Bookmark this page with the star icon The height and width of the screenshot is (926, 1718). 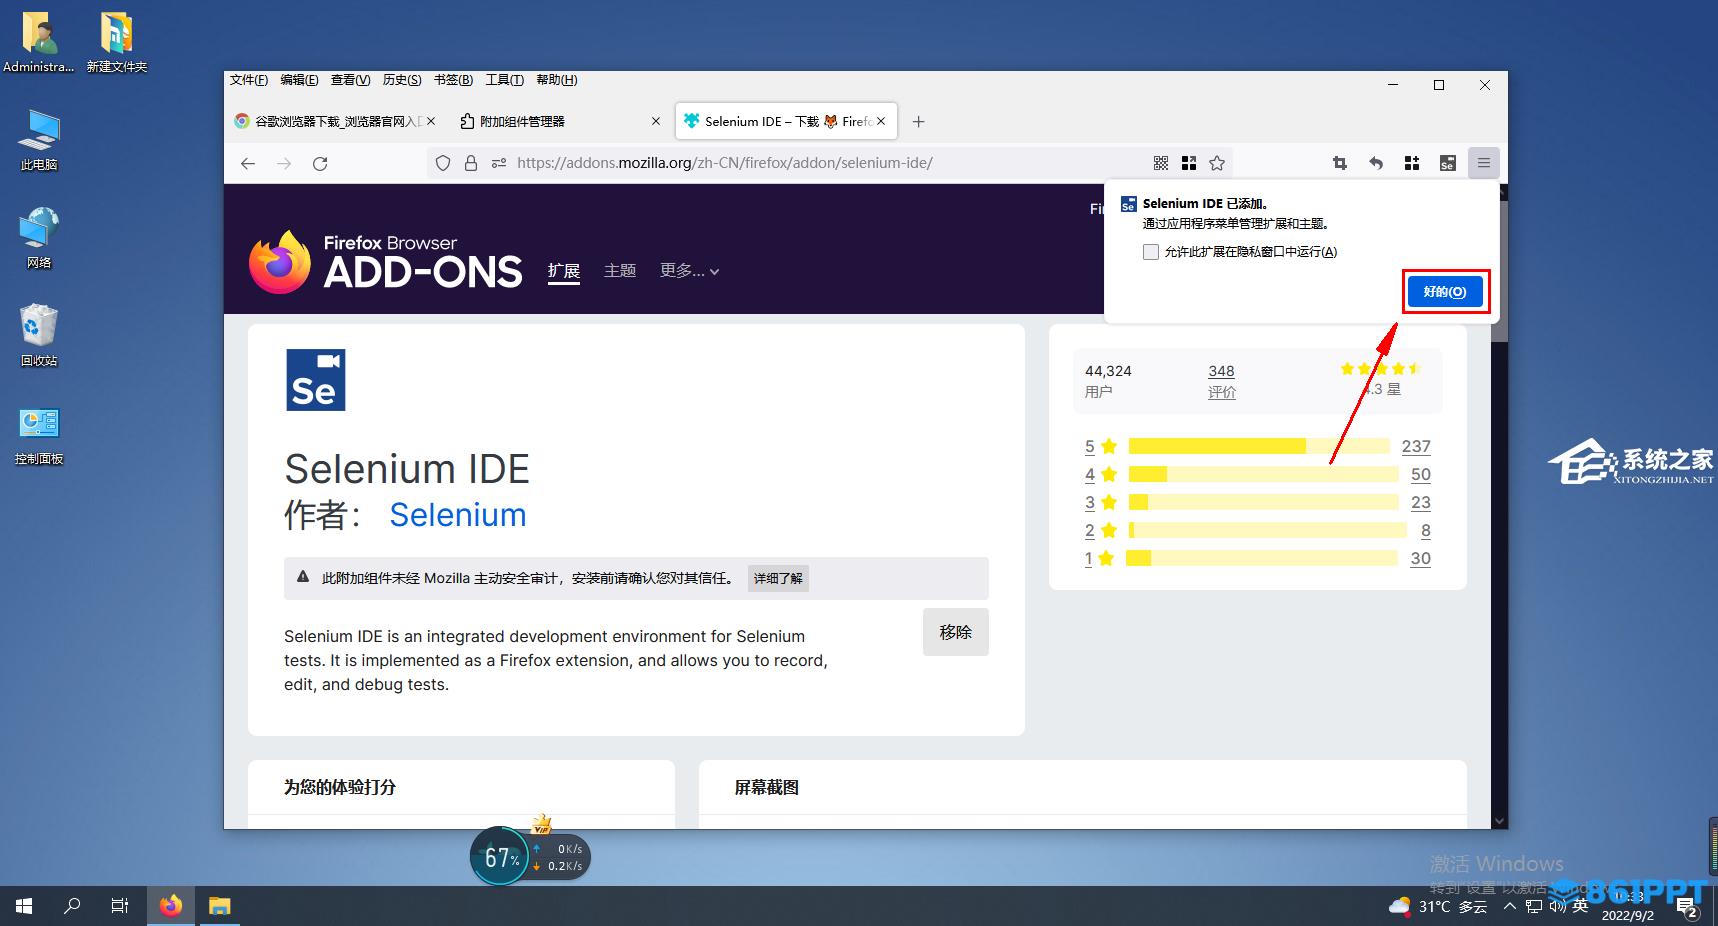1217,163
